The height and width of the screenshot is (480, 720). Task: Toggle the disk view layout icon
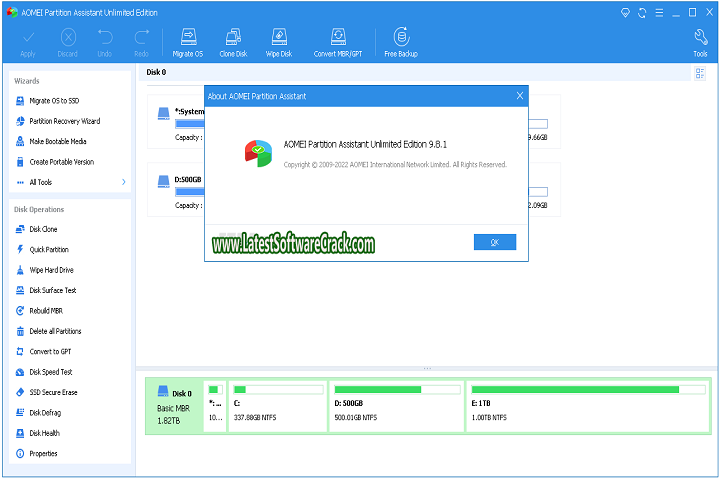point(700,73)
